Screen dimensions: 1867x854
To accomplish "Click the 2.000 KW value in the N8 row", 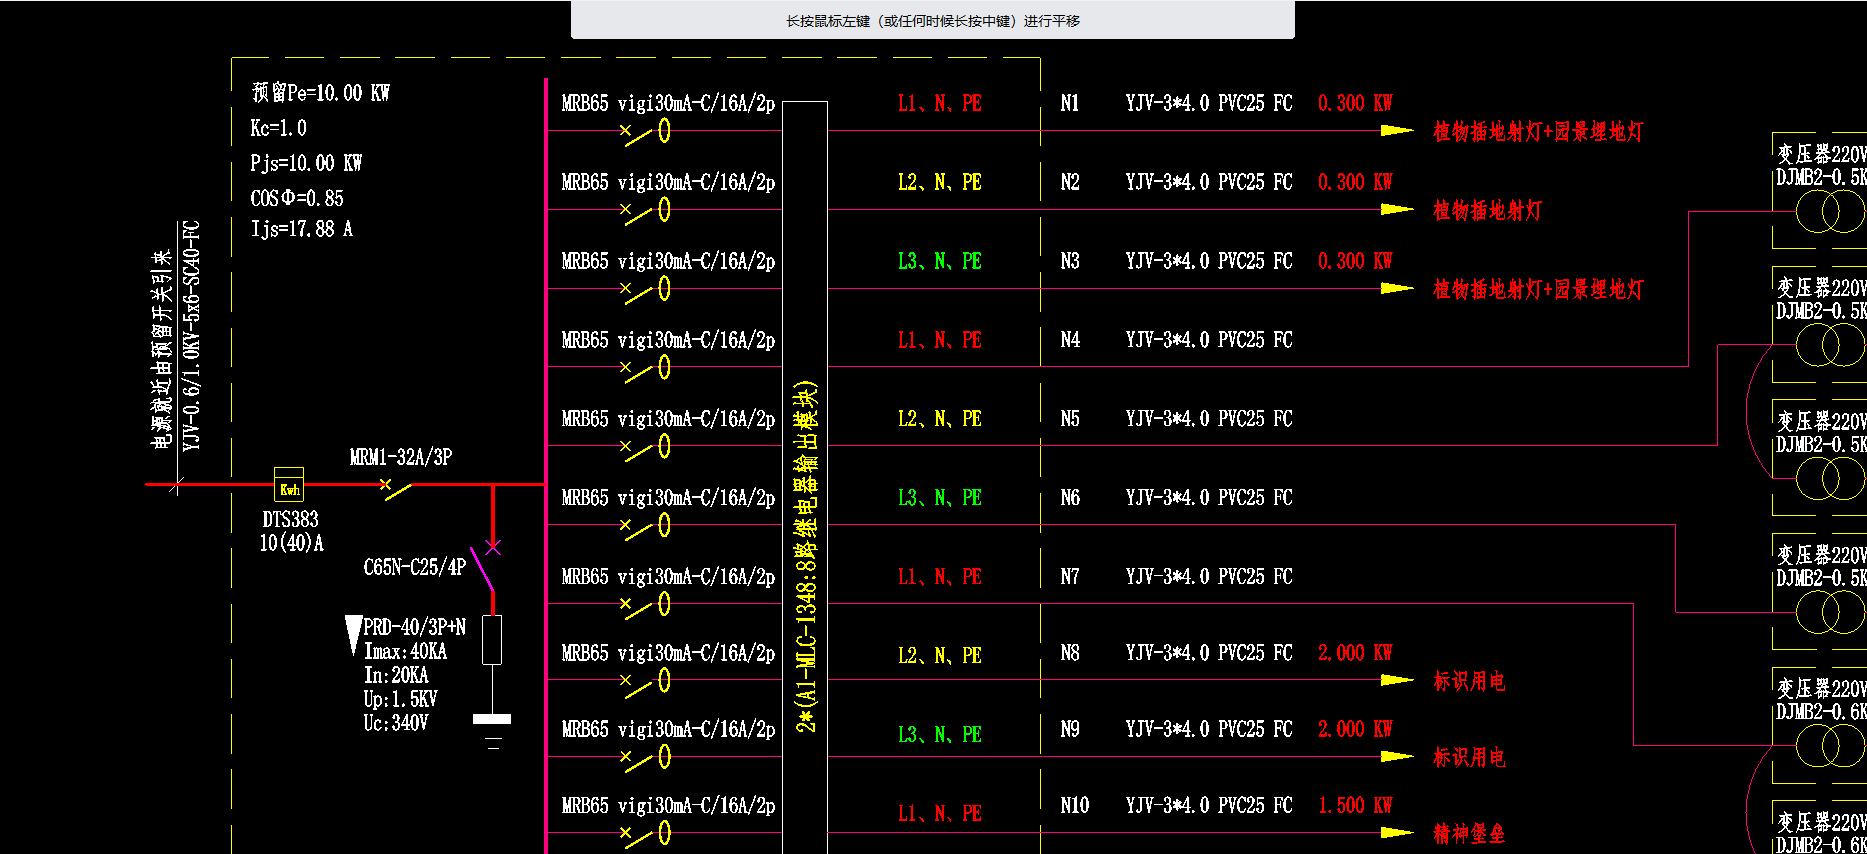I will point(1355,653).
